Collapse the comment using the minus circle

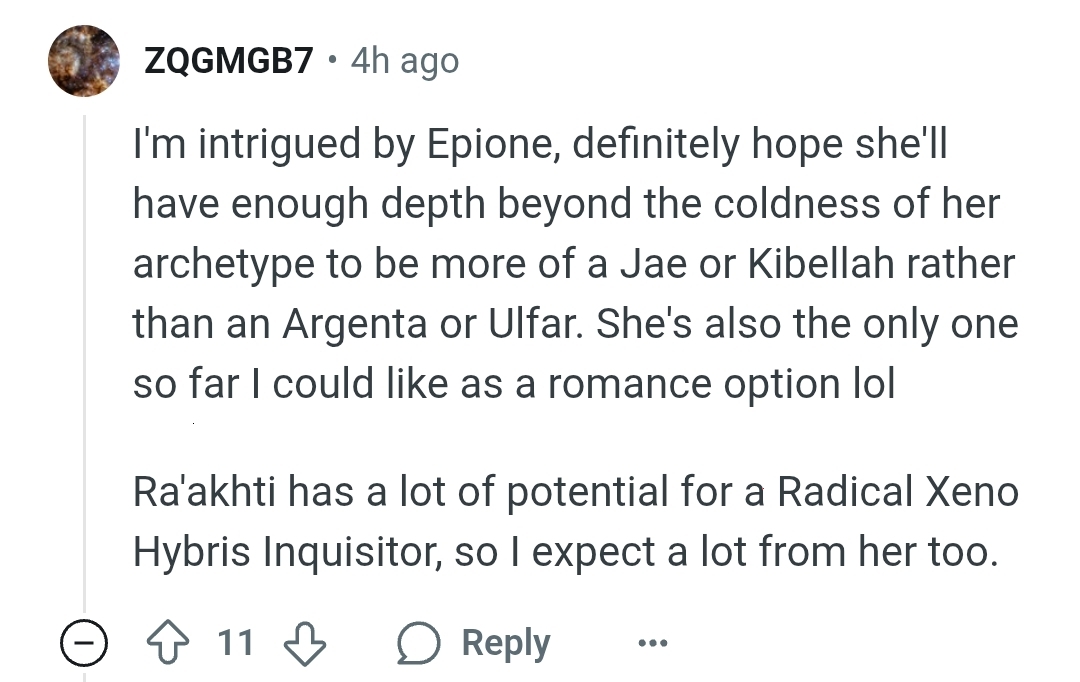[x=84, y=644]
